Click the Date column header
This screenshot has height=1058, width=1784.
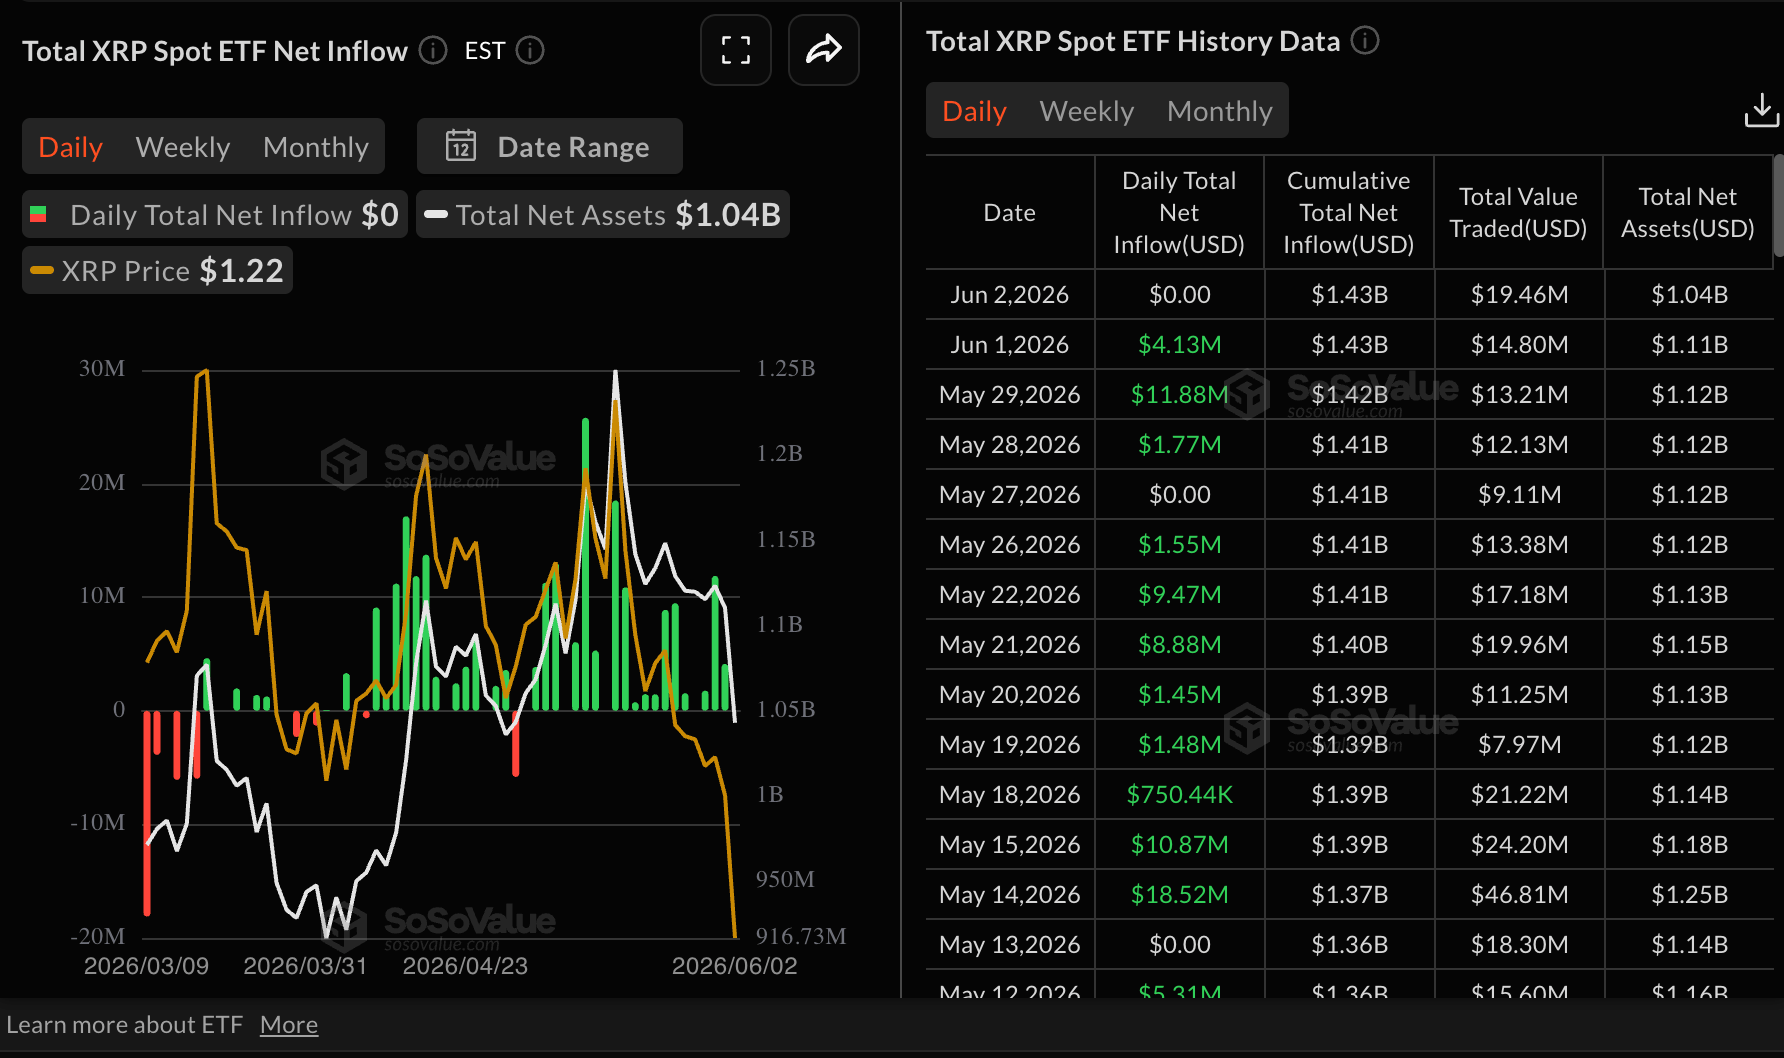(x=1010, y=212)
